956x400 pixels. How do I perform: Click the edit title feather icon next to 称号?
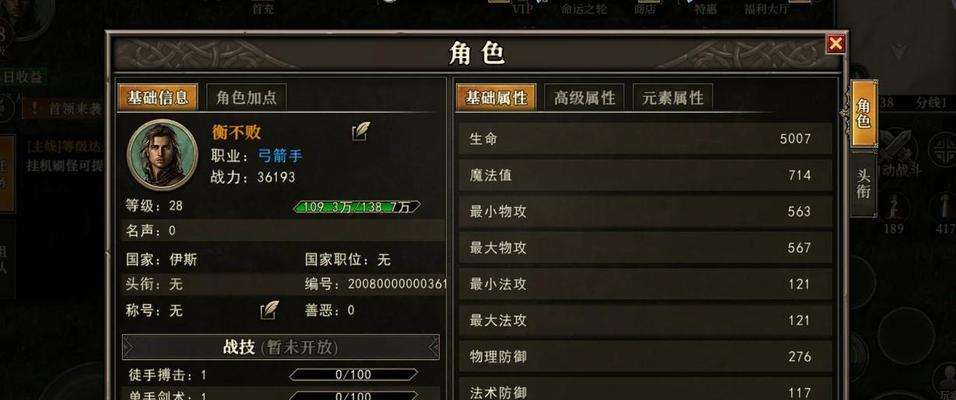pos(269,310)
